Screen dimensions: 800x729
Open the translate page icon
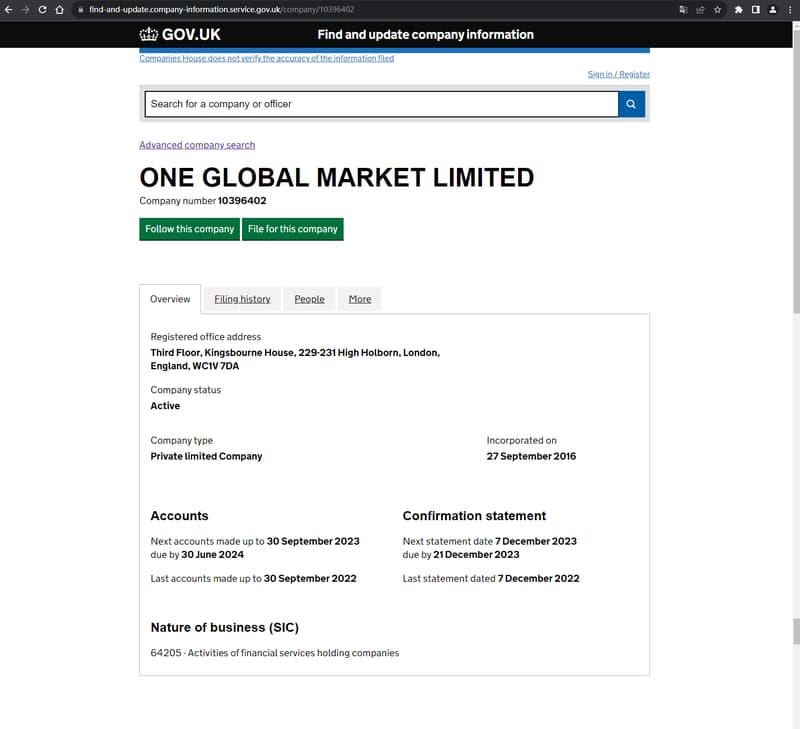pyautogui.click(x=683, y=10)
